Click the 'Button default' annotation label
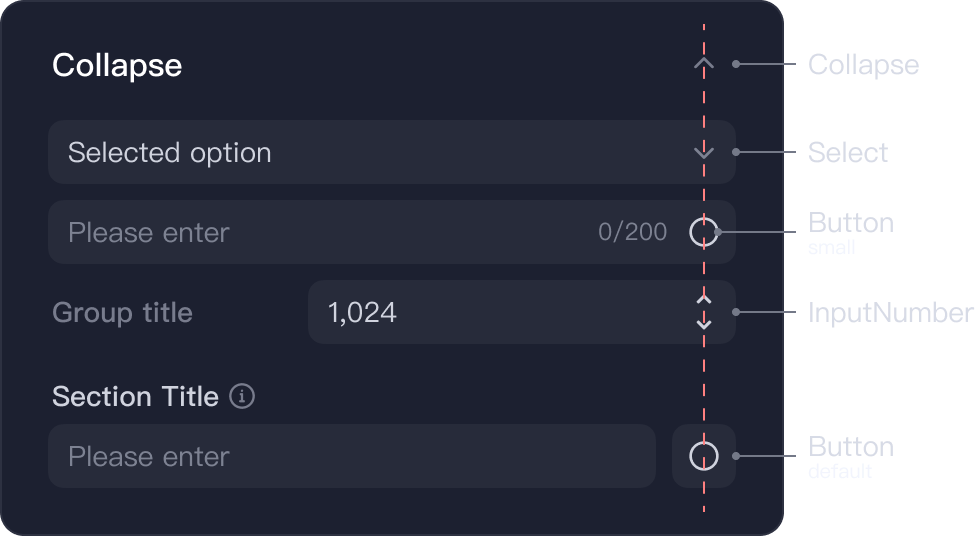 coord(851,456)
